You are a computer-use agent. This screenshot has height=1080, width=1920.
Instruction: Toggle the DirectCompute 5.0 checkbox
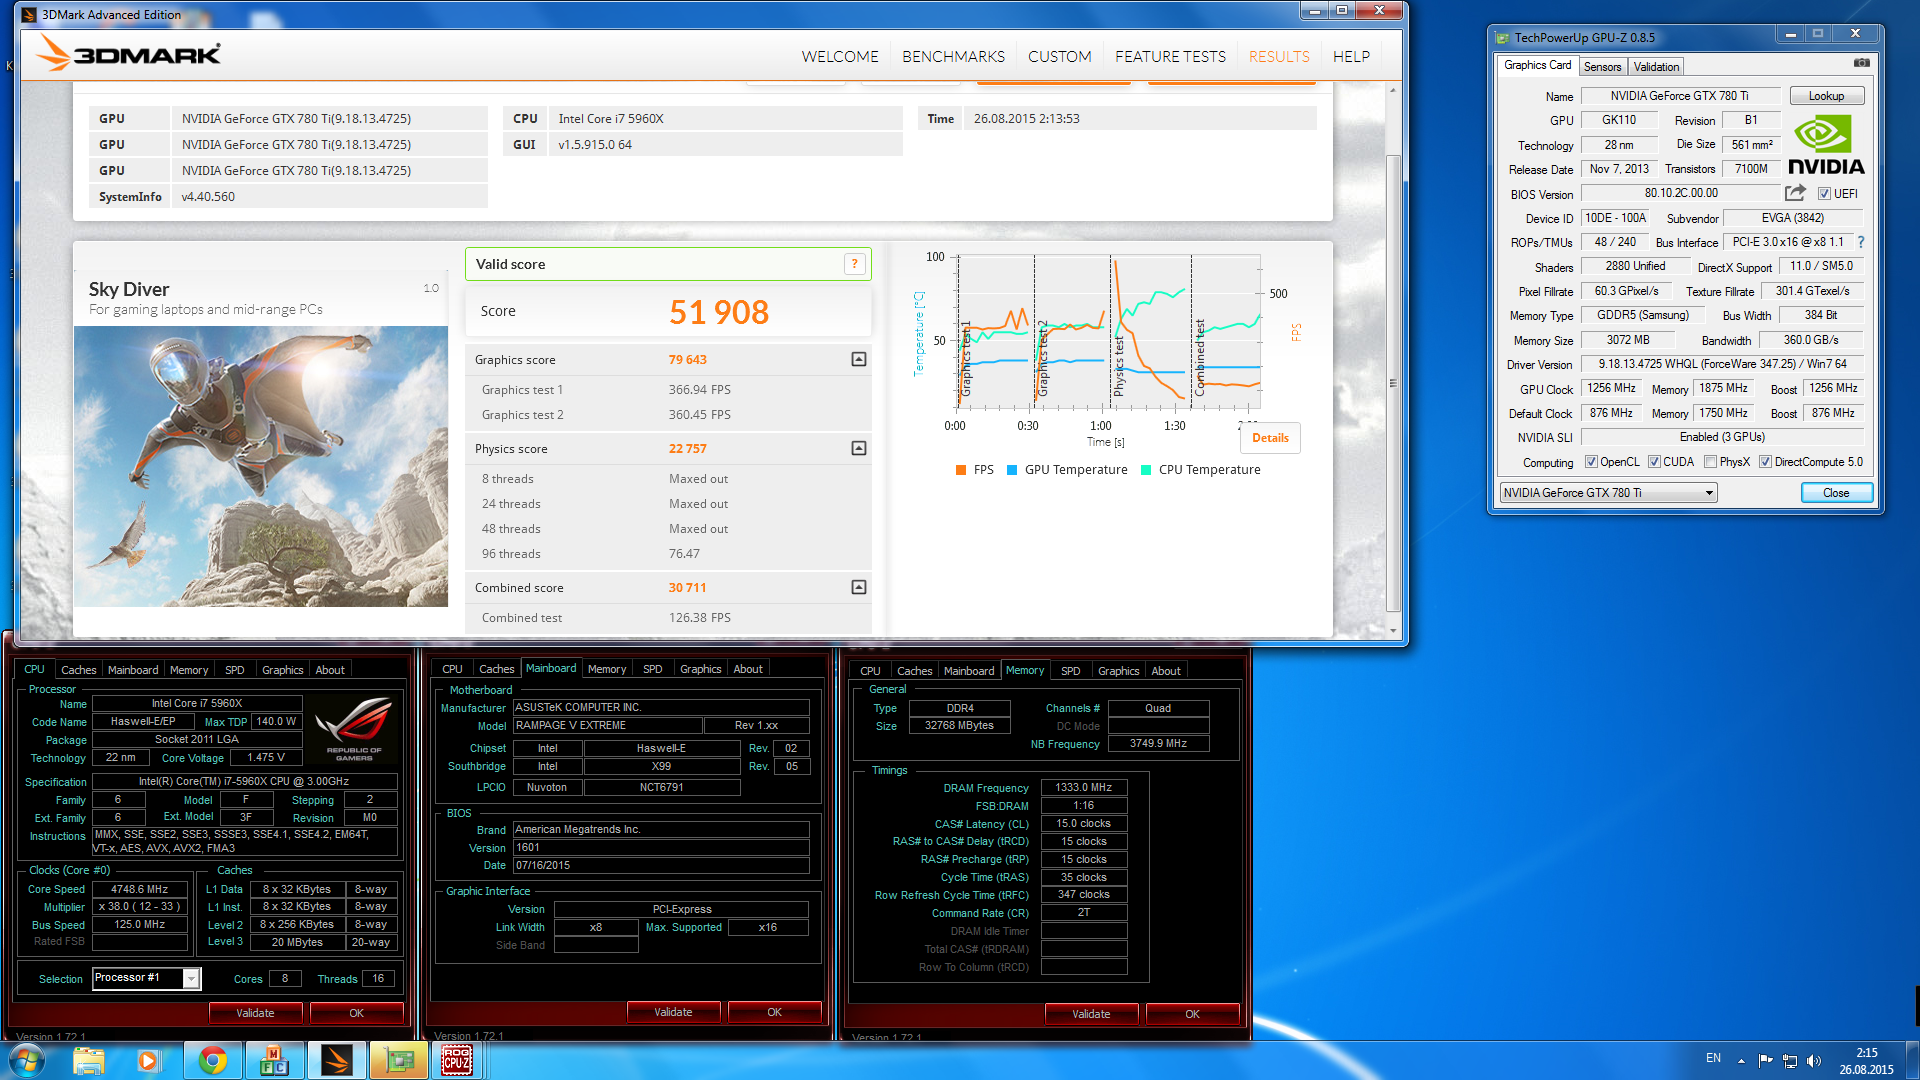tap(1766, 462)
